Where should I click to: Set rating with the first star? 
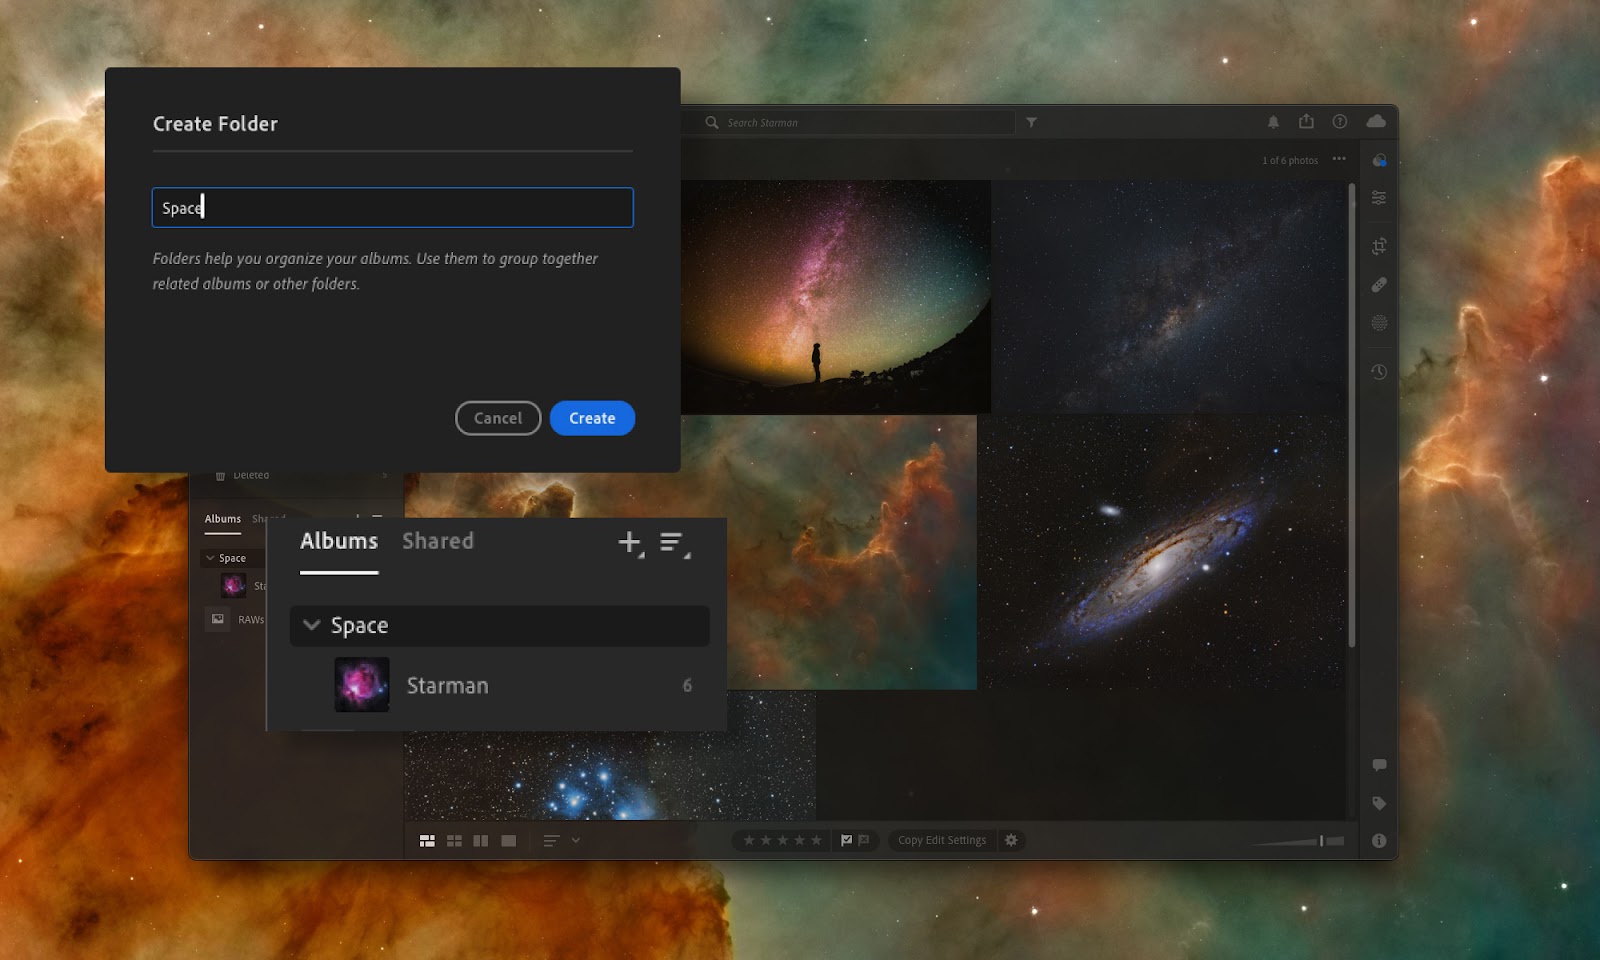coord(749,840)
